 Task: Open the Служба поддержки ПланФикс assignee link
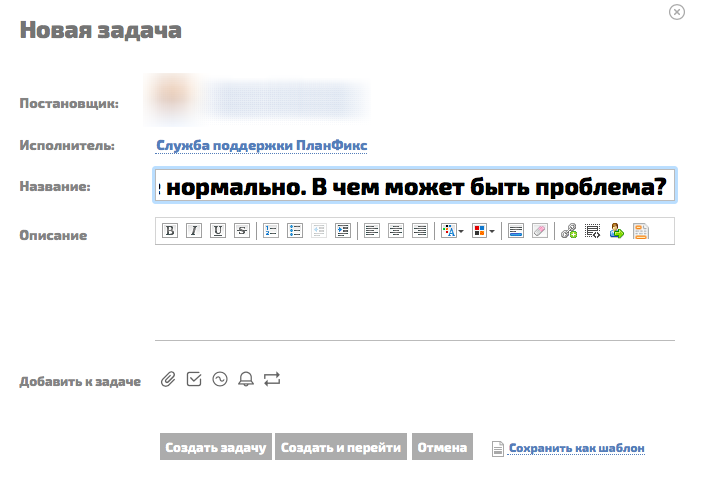(x=261, y=146)
